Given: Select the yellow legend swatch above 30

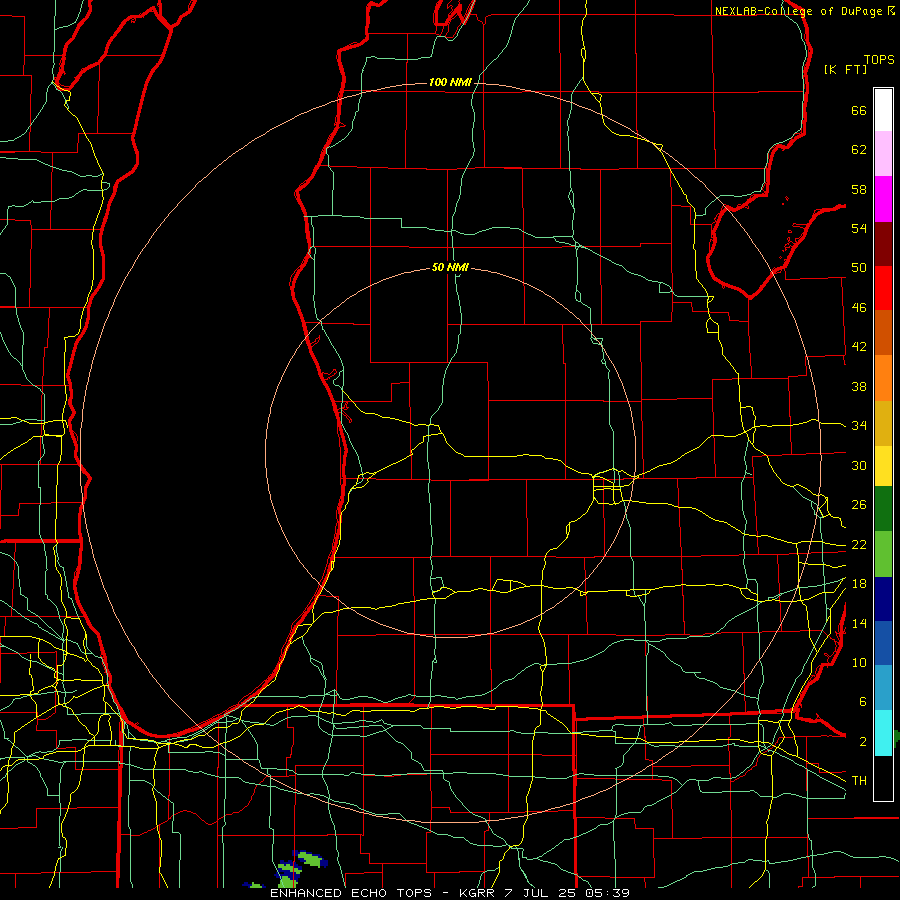Looking at the screenshot, I should 883,466.
